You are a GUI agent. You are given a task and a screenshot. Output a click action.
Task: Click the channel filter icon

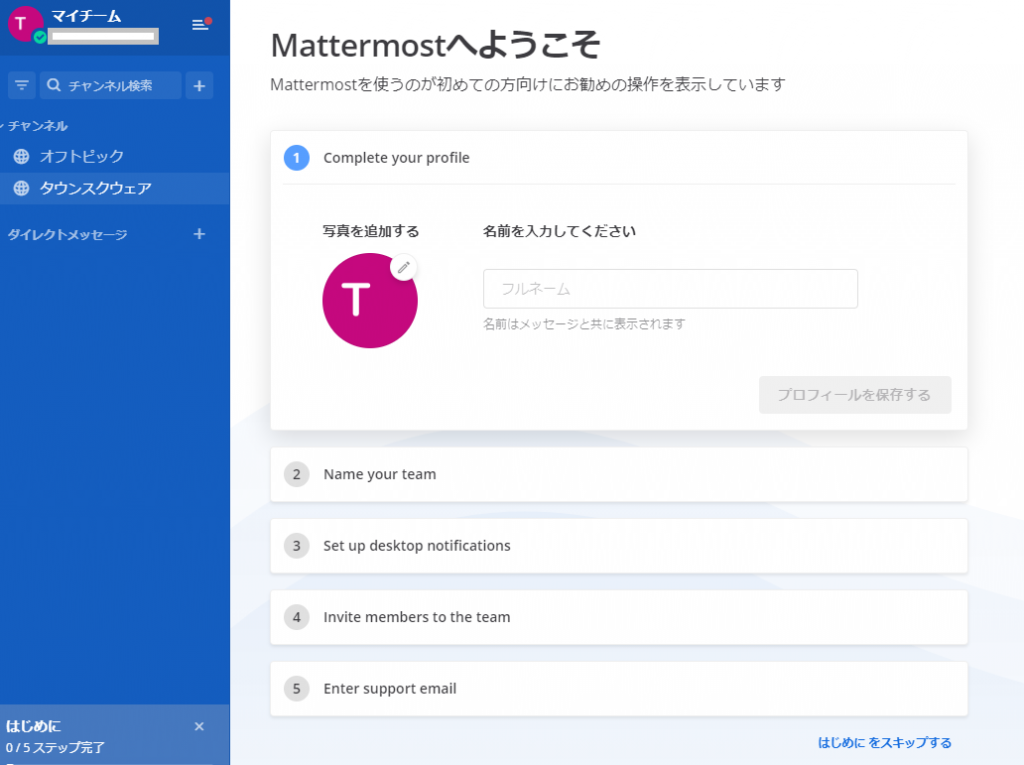22,86
